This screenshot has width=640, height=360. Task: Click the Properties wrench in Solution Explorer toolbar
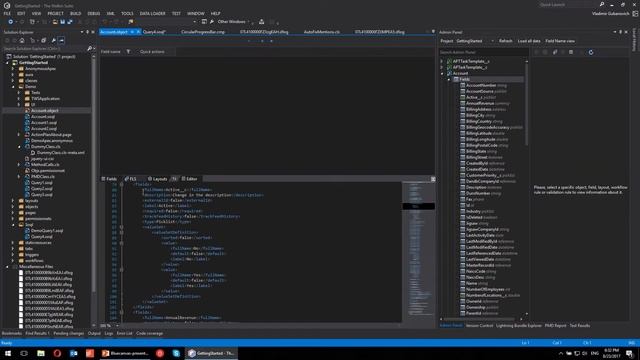[53, 40]
